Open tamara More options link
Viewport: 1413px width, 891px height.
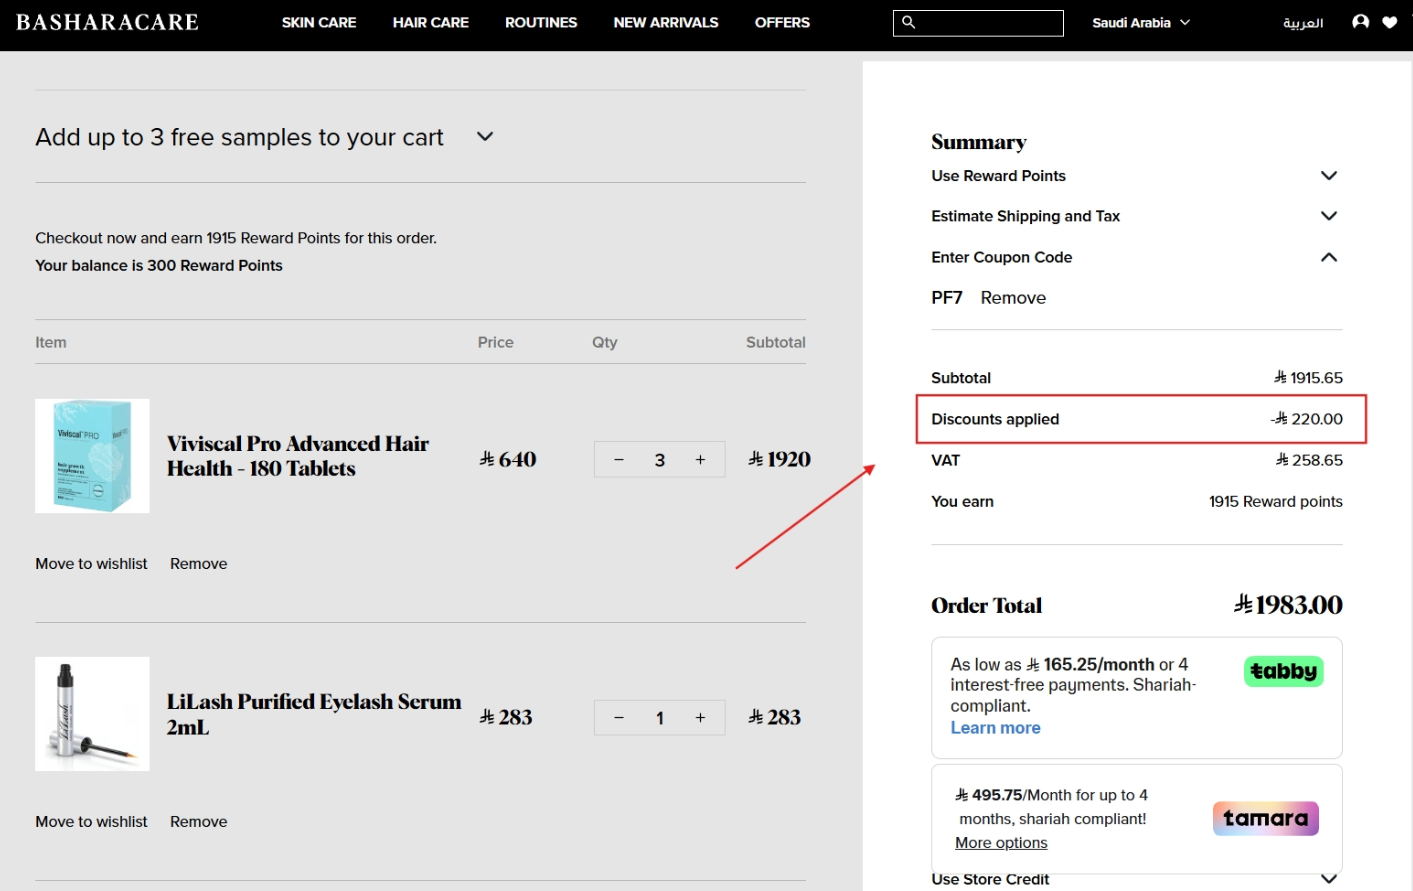[x=1001, y=843]
